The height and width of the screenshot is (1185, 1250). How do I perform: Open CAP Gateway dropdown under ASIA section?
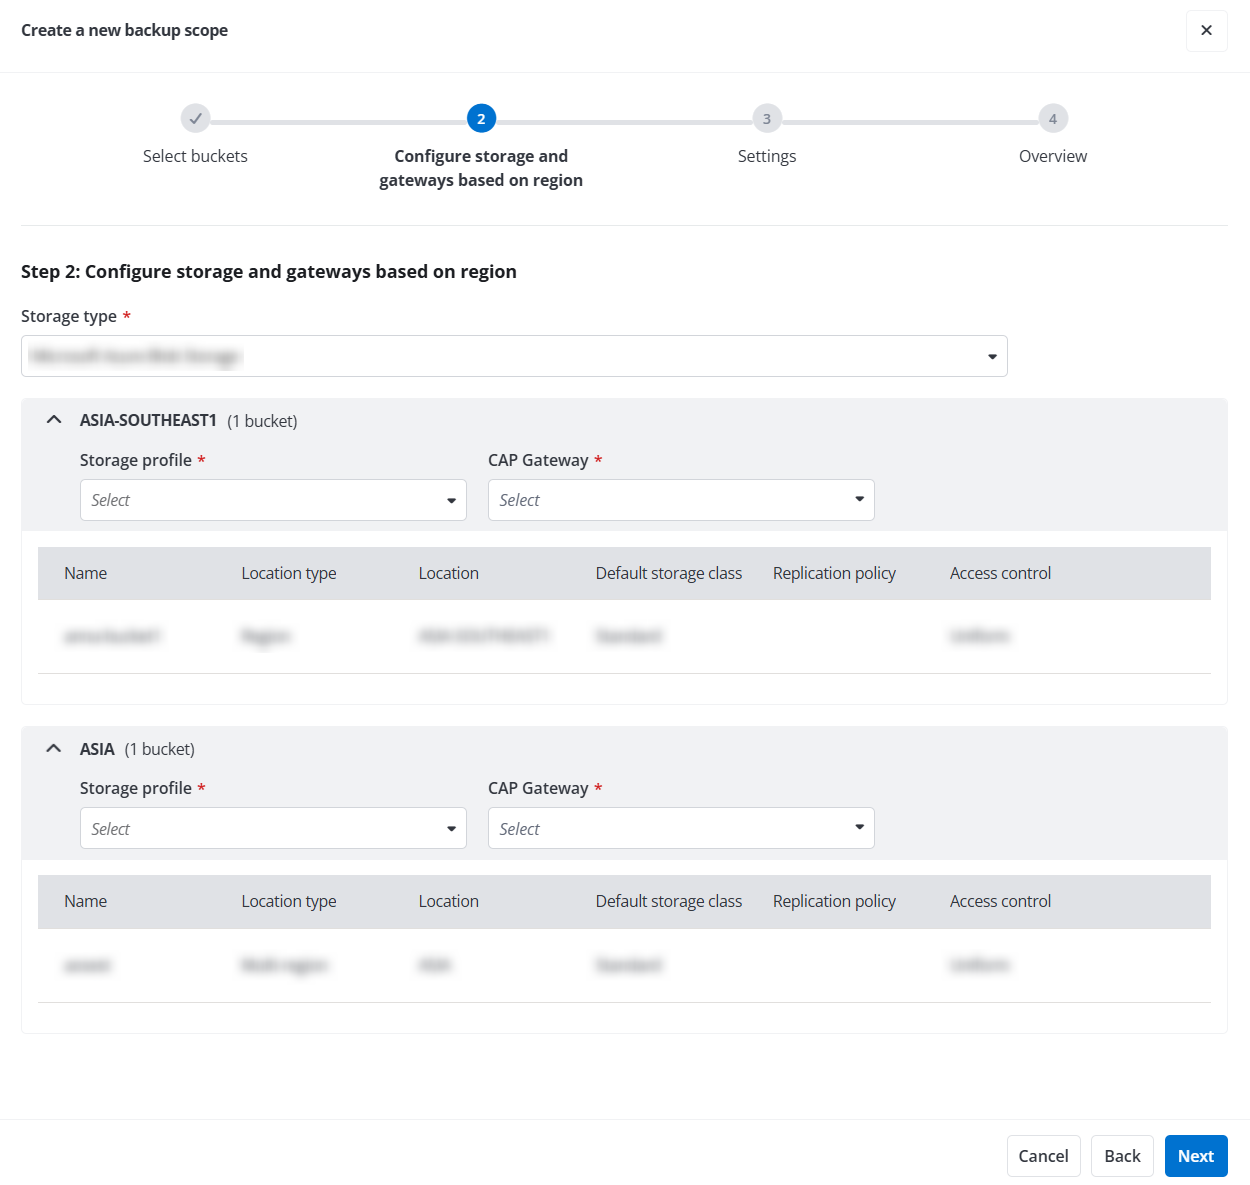click(x=681, y=828)
